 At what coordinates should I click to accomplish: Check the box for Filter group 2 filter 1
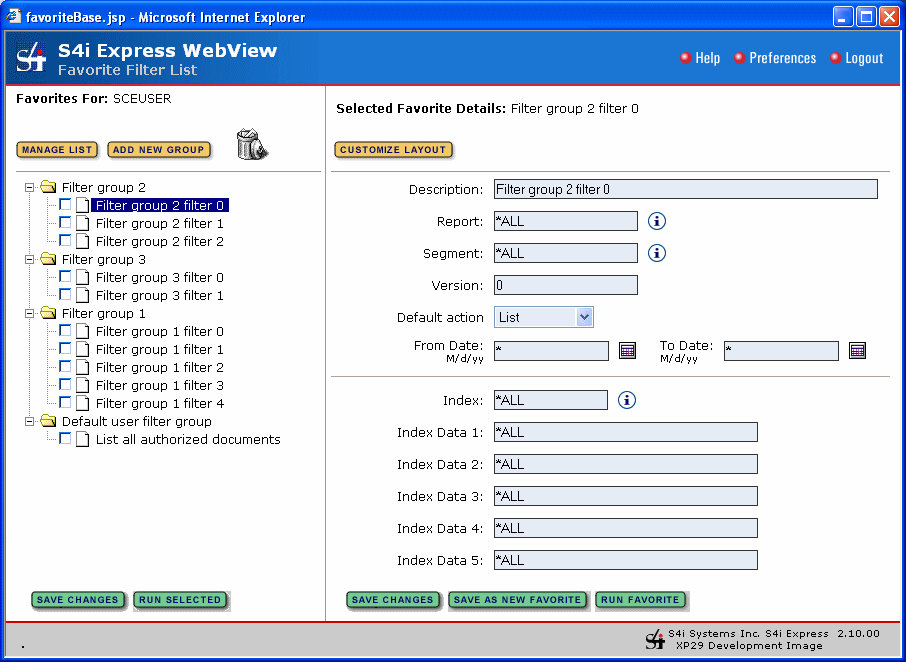click(x=65, y=222)
